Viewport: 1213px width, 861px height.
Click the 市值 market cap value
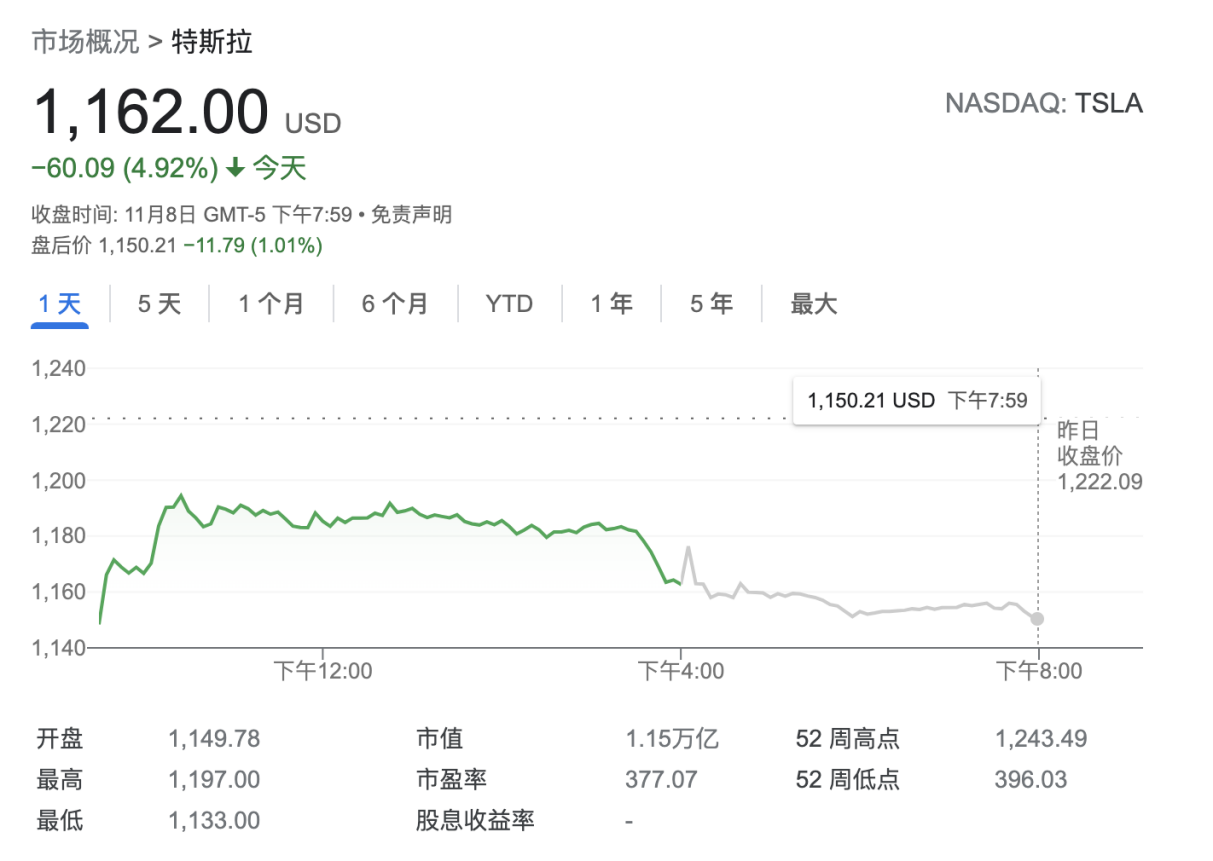point(672,739)
